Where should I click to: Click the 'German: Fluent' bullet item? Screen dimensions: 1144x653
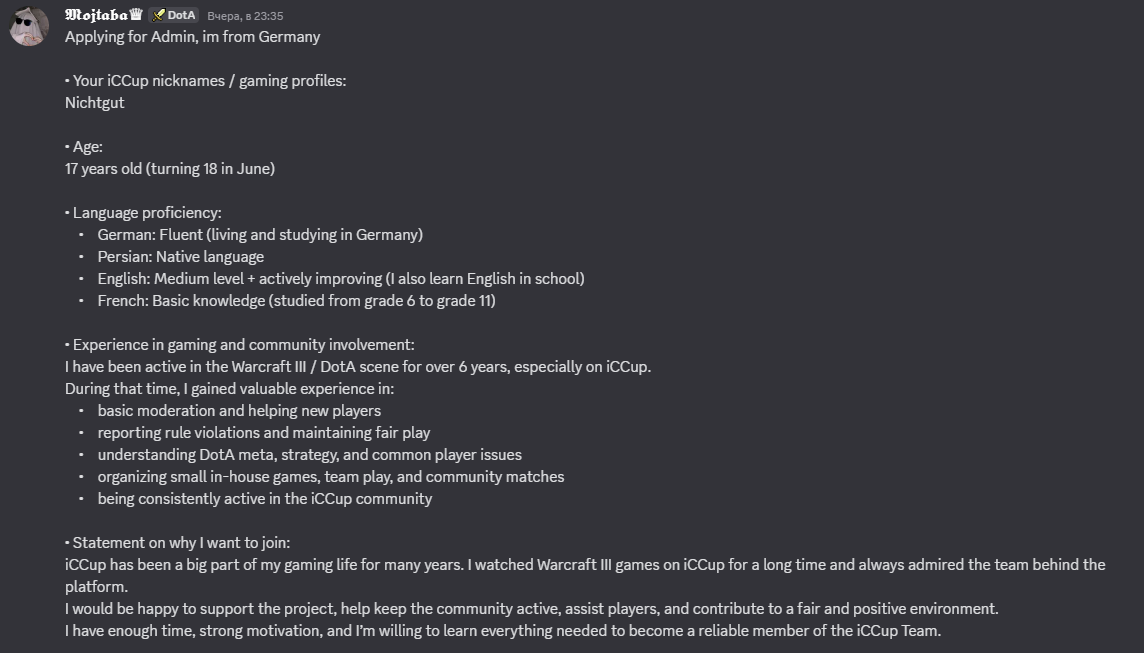(x=260, y=235)
